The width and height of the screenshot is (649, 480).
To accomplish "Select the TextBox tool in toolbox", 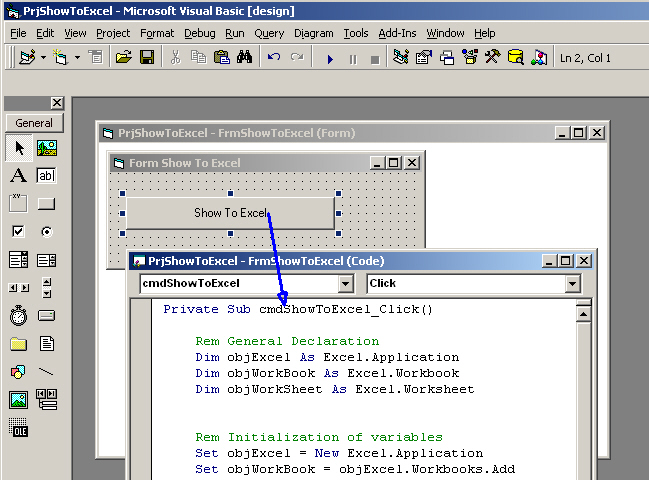I will click(47, 175).
